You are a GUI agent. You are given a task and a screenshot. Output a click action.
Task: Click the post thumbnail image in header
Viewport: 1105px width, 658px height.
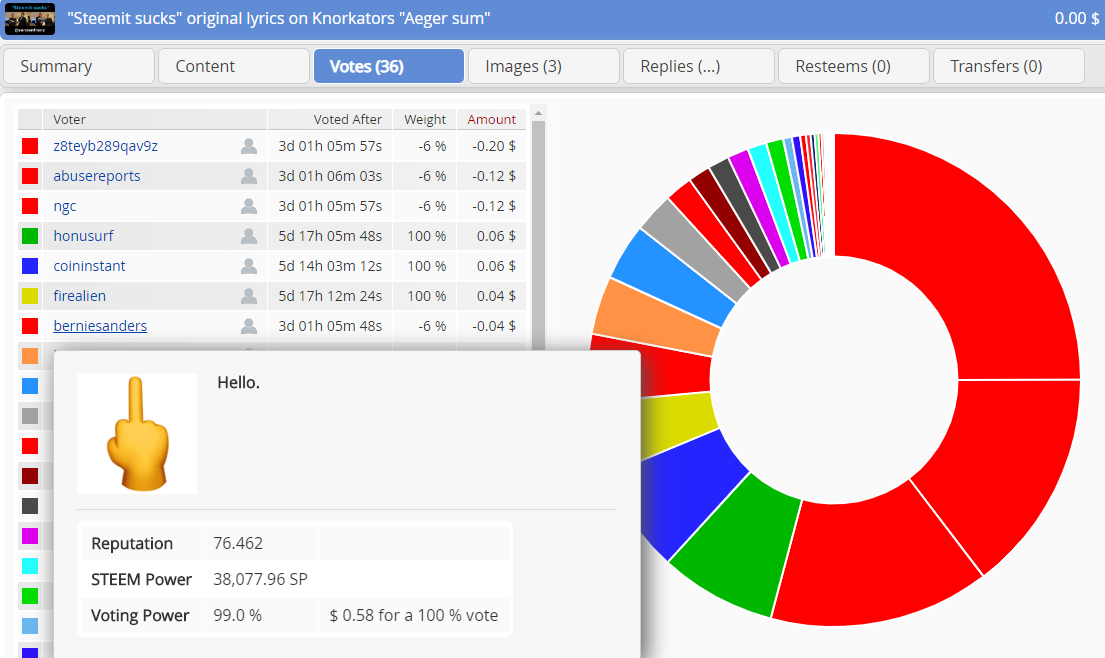coord(30,18)
